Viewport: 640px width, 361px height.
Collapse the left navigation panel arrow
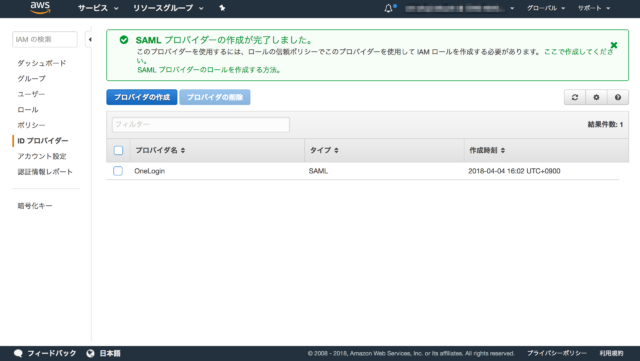point(89,40)
